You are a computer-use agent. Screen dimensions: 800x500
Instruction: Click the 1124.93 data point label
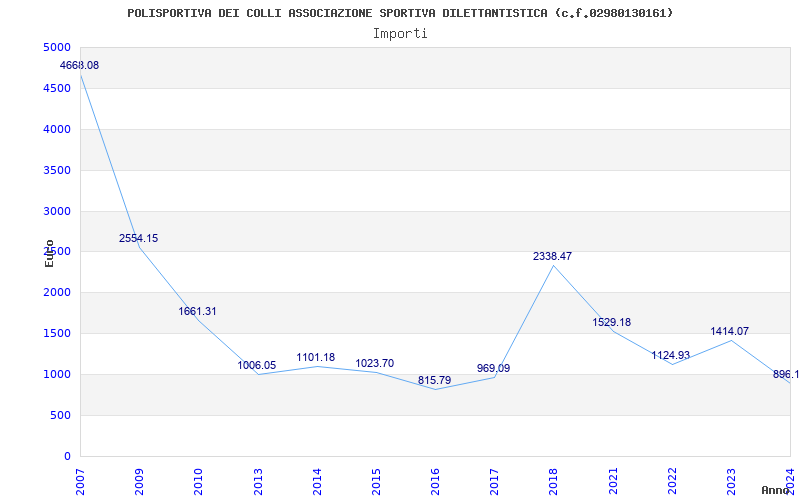pos(670,356)
